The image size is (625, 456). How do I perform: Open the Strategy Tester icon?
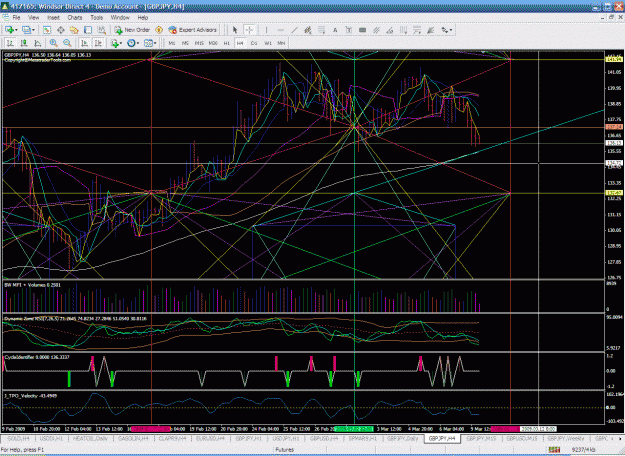click(102, 30)
